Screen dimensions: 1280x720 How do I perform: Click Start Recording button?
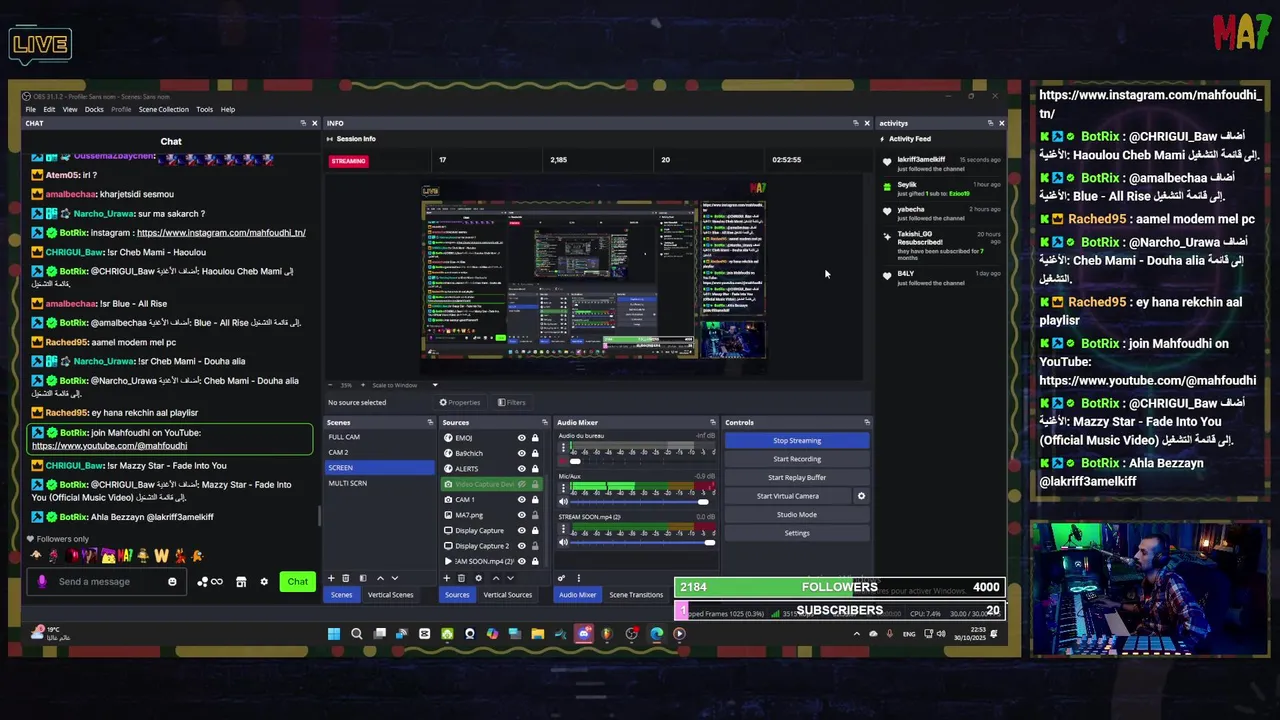tap(797, 459)
